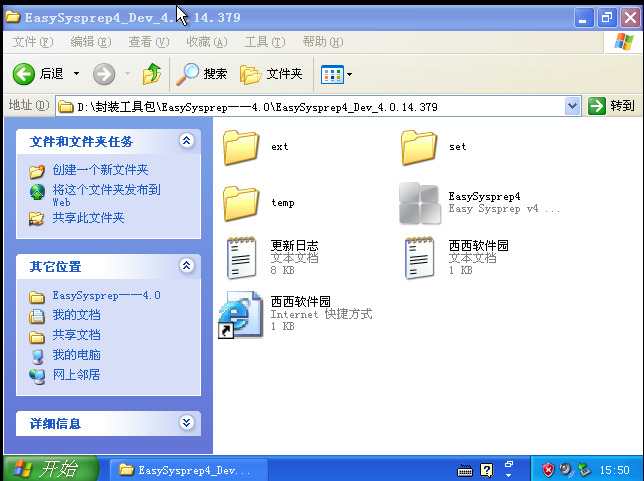Click the address bar path field
This screenshot has width=644, height=481.
point(310,106)
